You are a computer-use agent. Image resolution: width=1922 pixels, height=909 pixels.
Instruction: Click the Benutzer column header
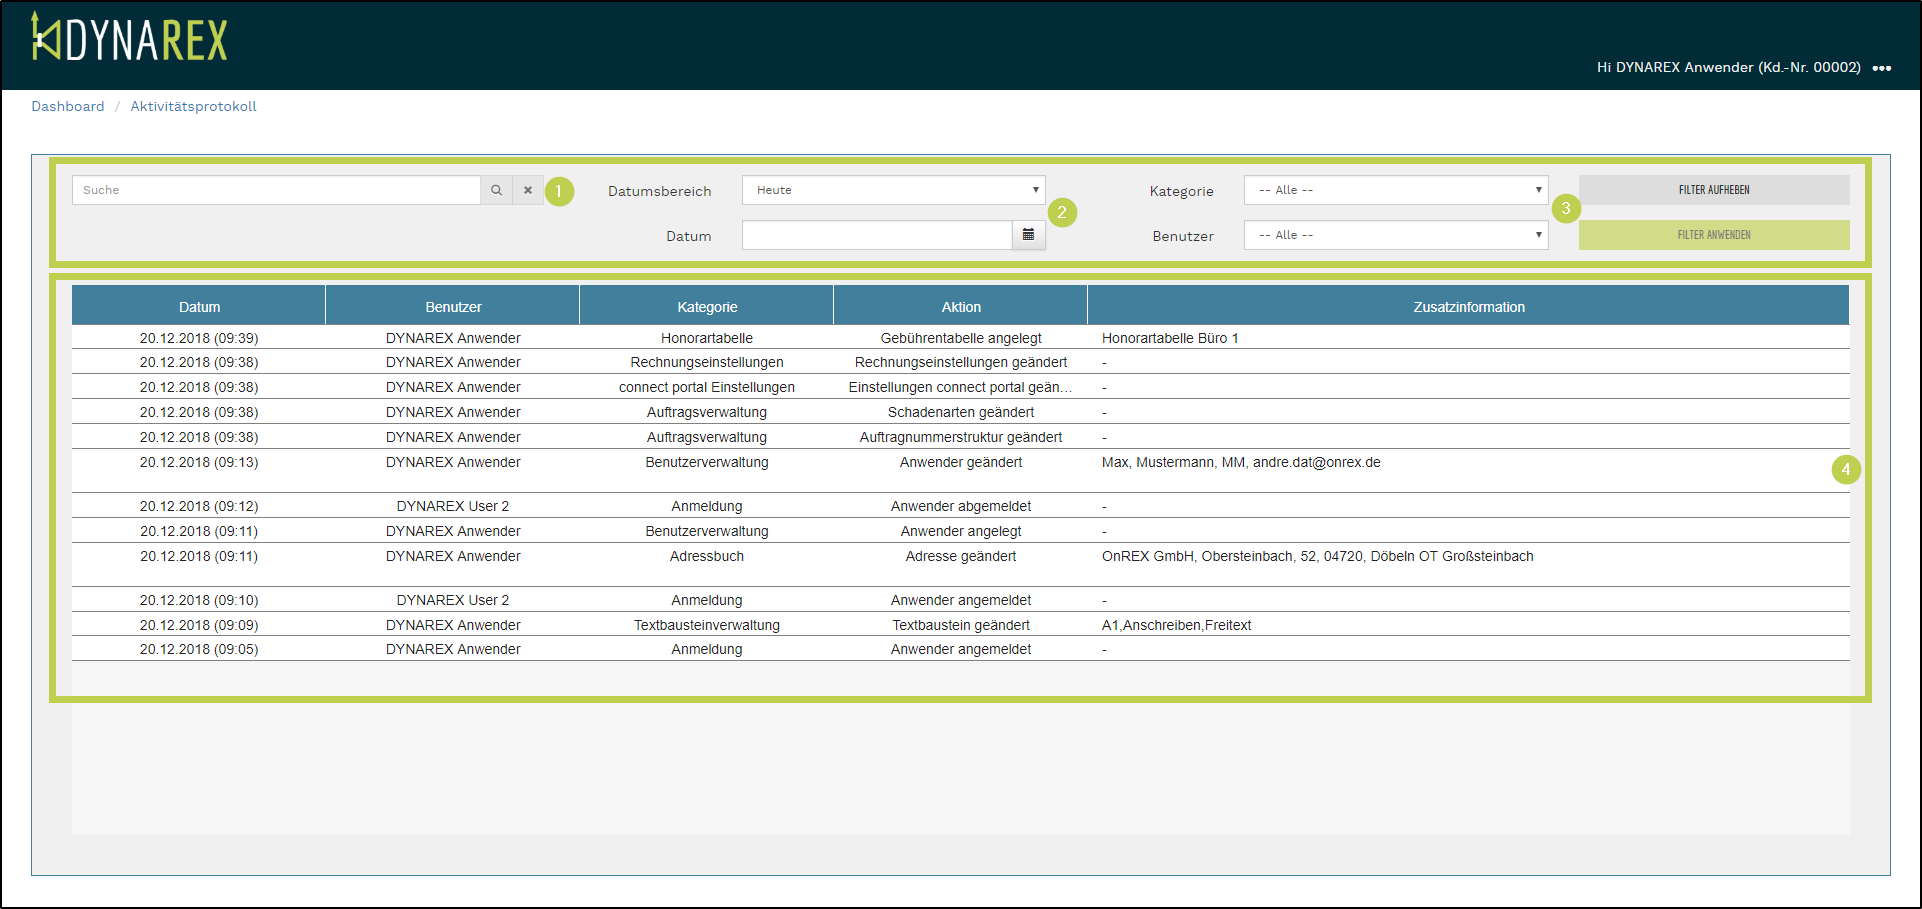point(453,307)
